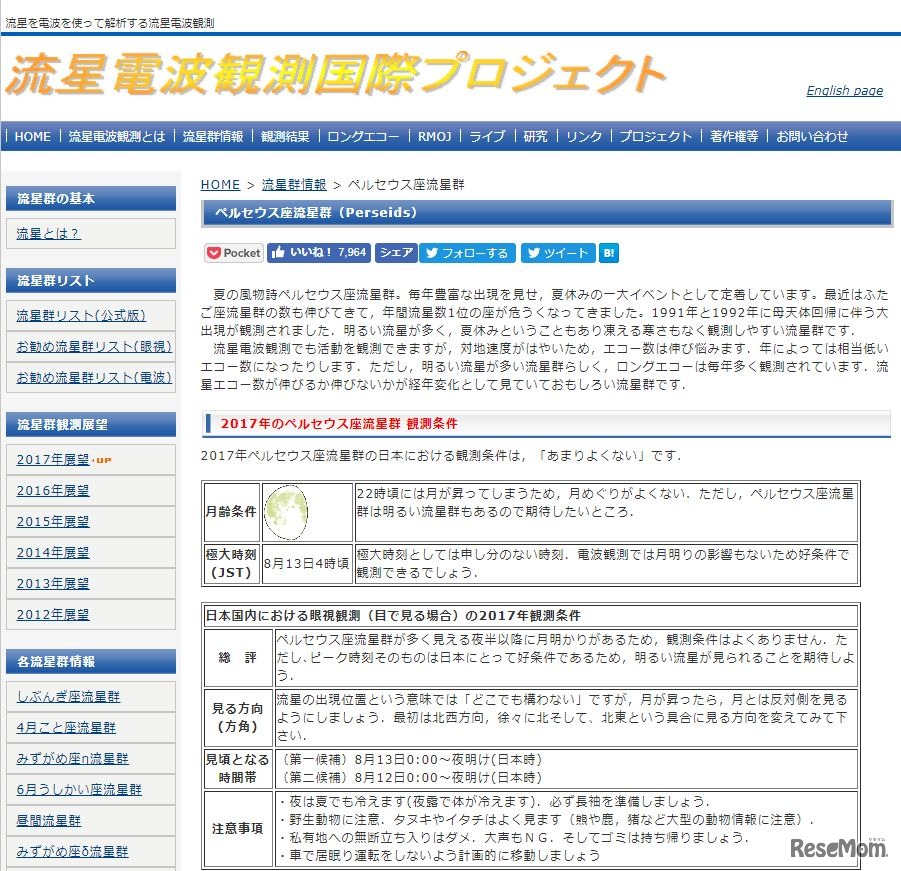Select RMOJ from the navigation bar
Viewport: 901px width, 871px height.
coord(433,136)
